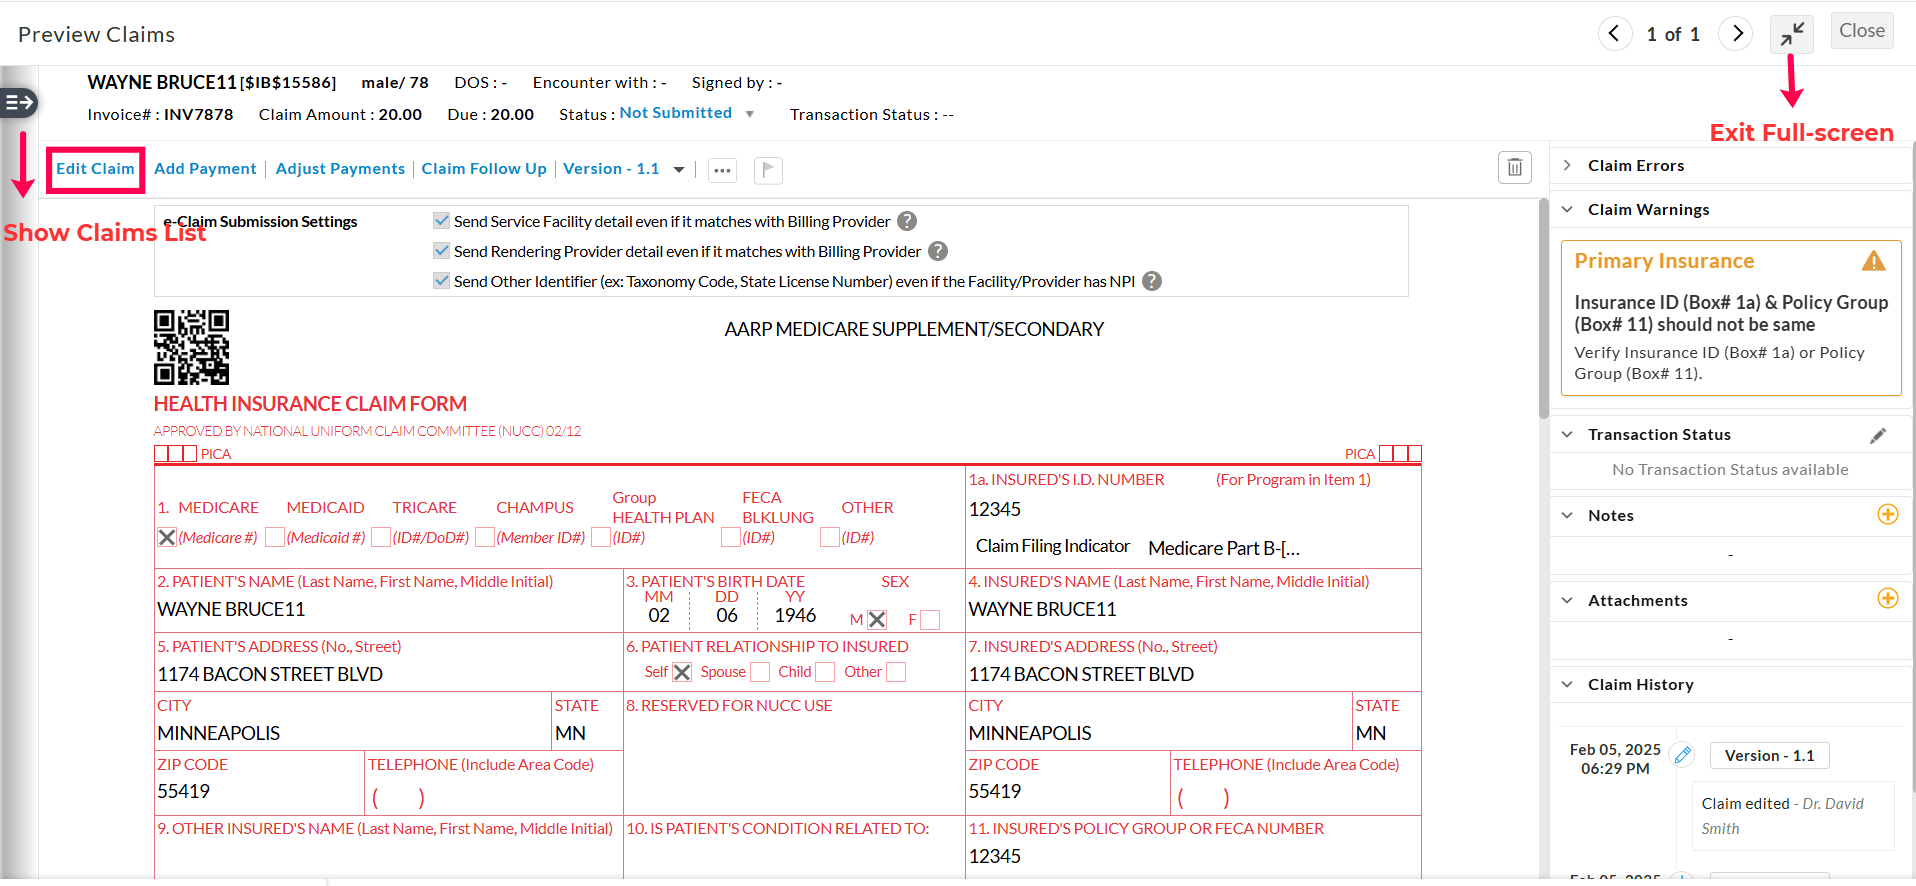Check the Group Health Plan box
This screenshot has width=1916, height=886.
coord(601,537)
